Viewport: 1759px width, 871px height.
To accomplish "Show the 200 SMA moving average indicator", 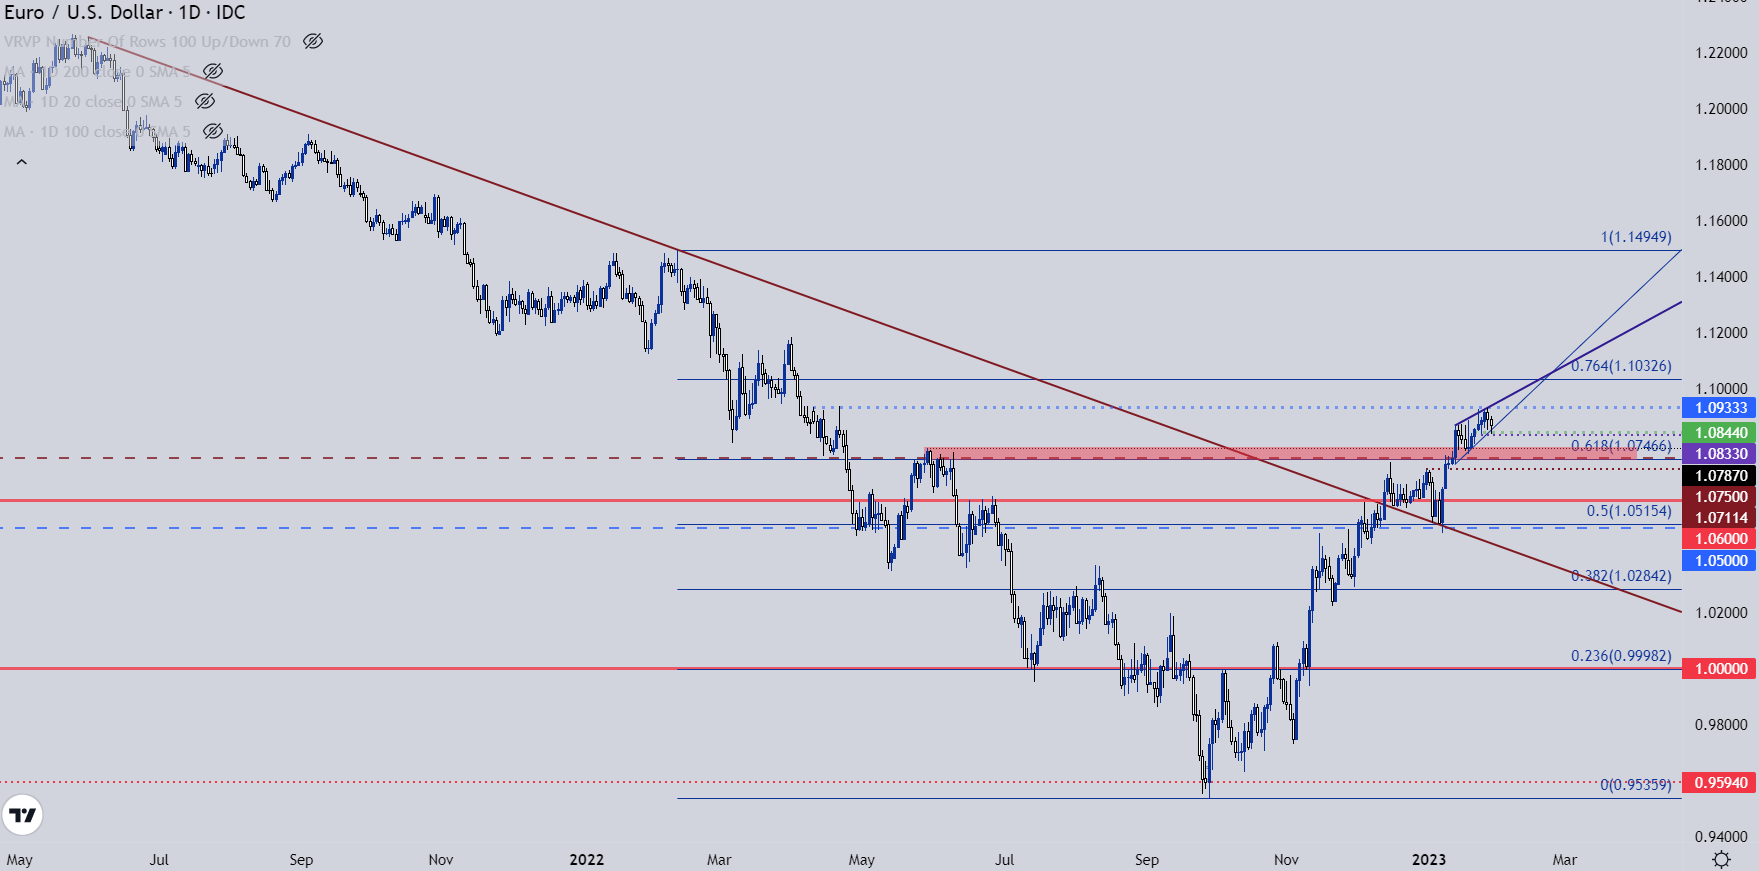I will (212, 71).
